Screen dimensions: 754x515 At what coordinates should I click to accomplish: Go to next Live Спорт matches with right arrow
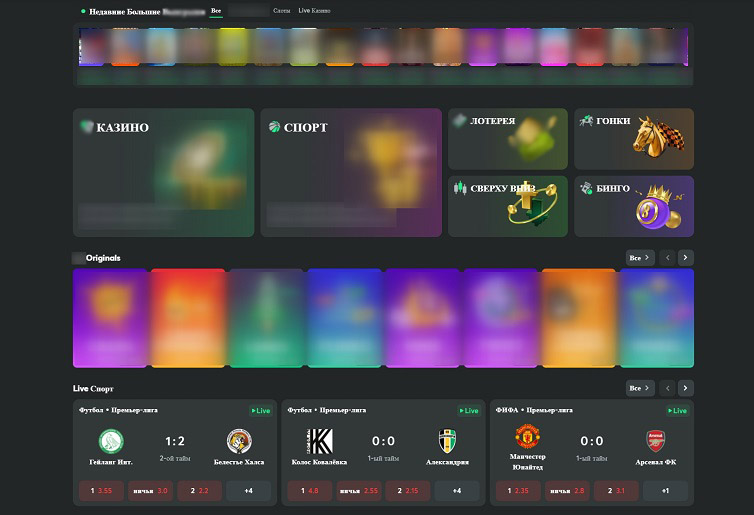click(685, 388)
